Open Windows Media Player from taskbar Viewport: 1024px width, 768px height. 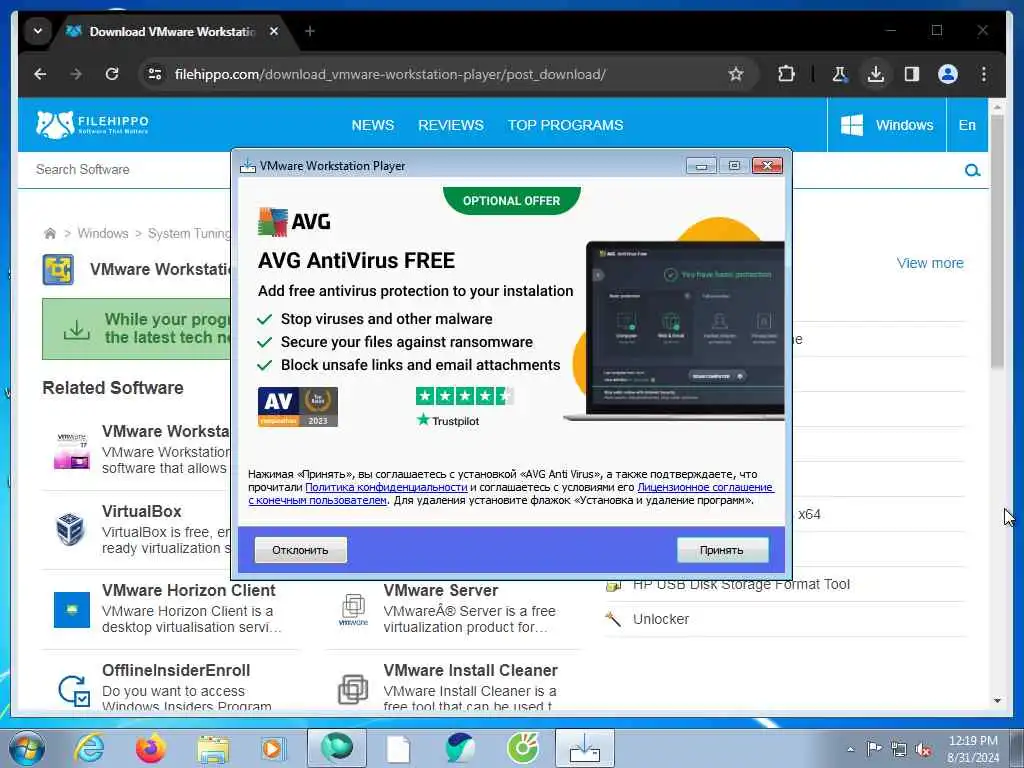click(273, 748)
